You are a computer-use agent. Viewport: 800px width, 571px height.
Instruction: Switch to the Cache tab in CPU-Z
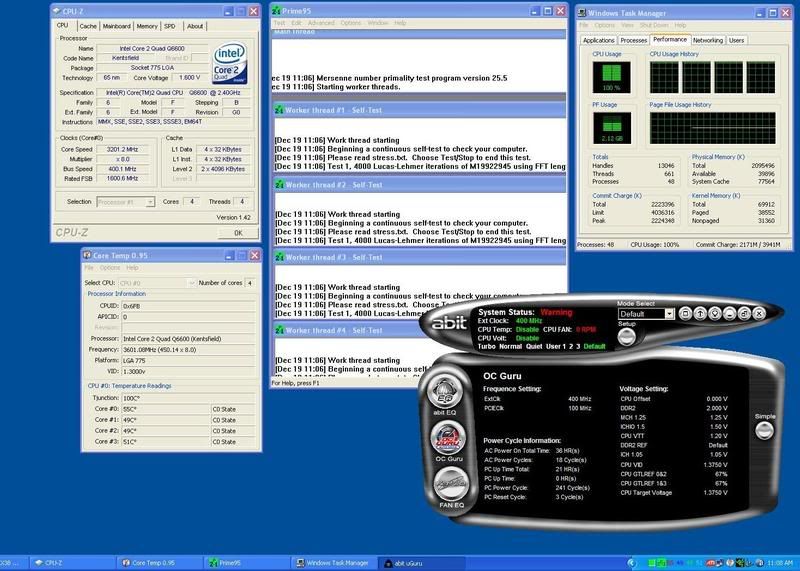[x=88, y=26]
